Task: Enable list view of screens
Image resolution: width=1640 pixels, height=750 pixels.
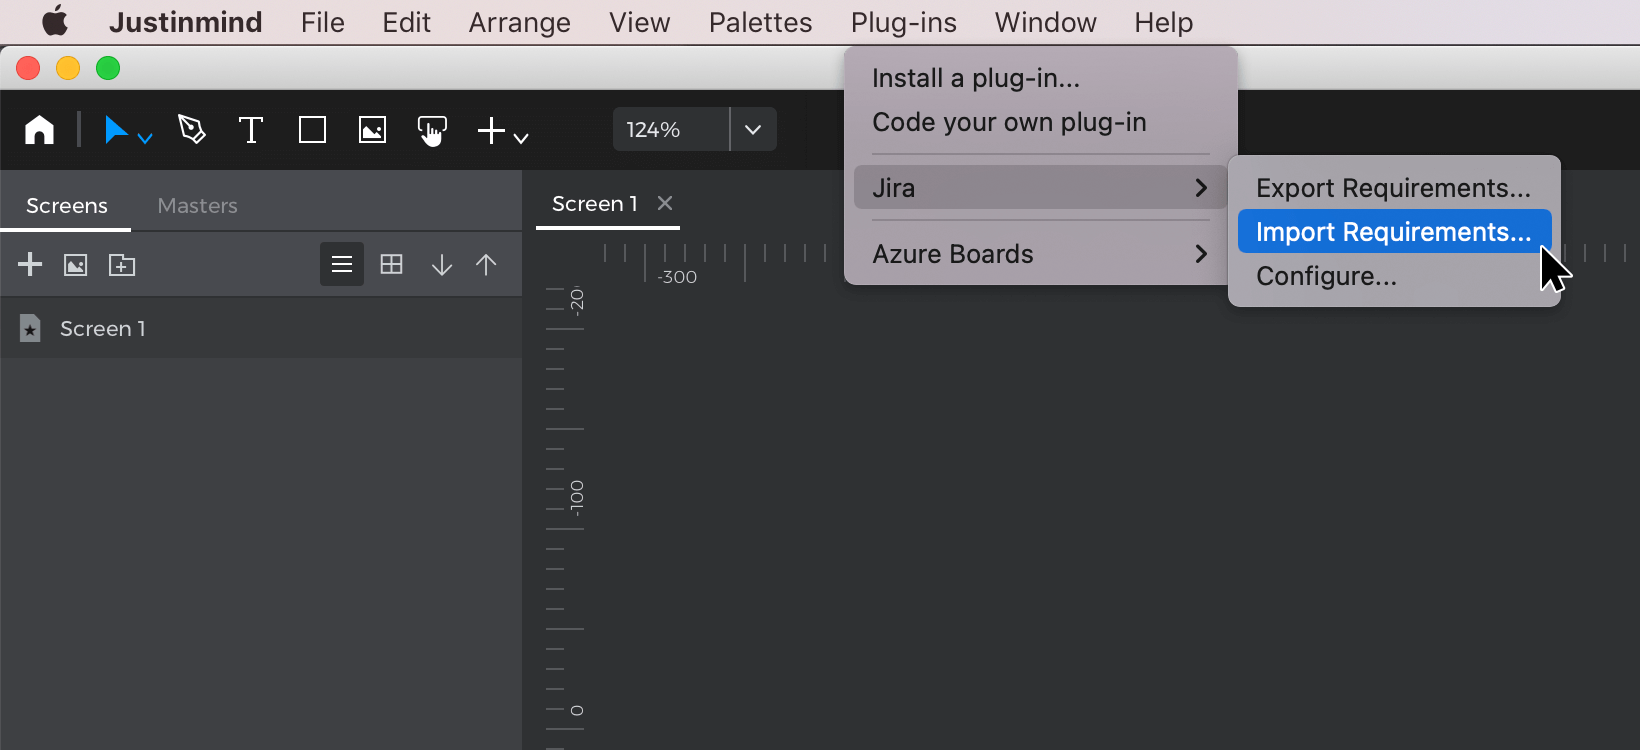Action: coord(342,264)
